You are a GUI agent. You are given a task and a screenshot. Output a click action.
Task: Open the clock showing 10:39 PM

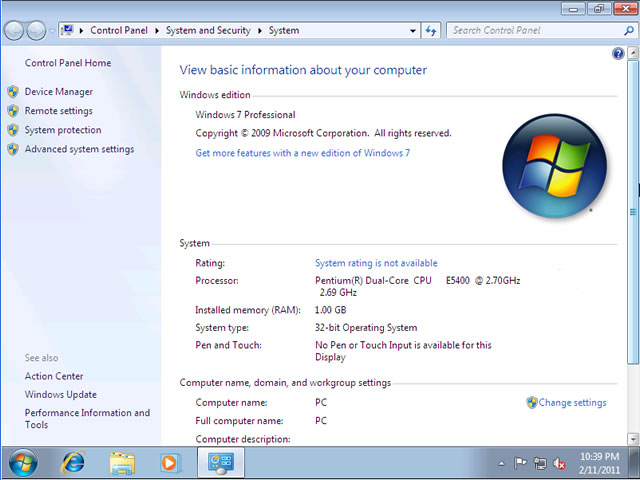coord(599,463)
